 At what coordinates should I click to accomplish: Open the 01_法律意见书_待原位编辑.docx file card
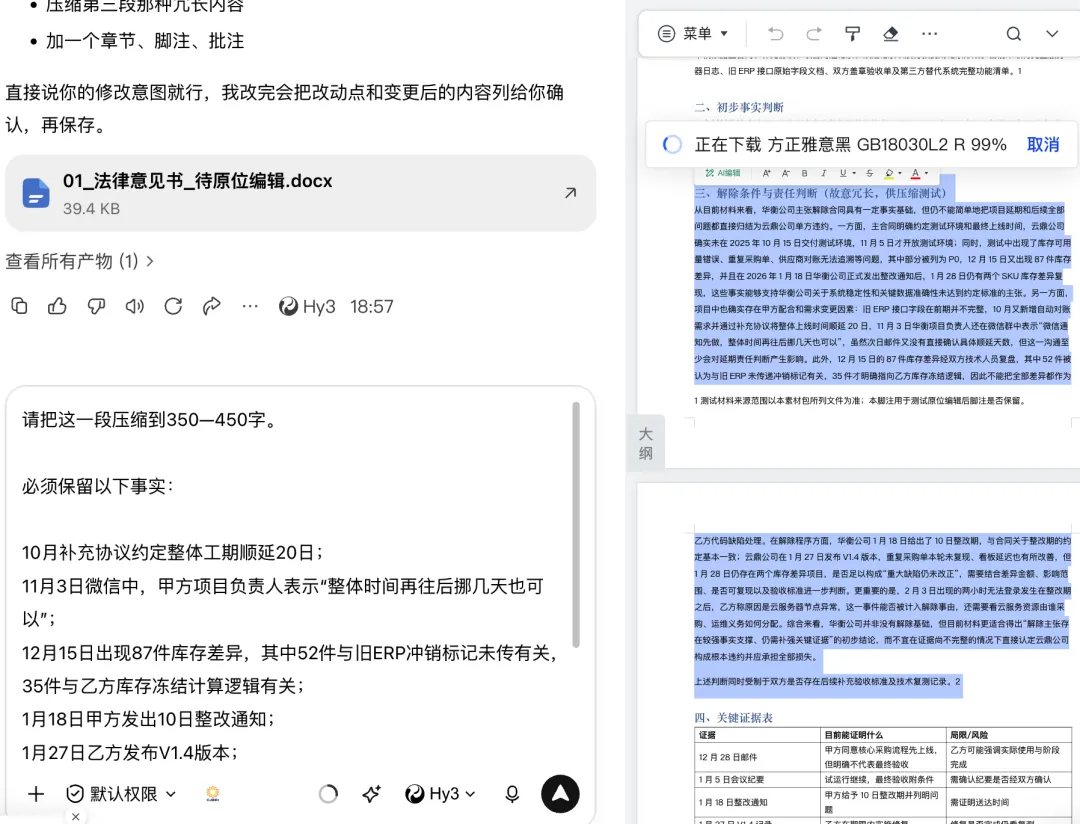click(x=300, y=194)
